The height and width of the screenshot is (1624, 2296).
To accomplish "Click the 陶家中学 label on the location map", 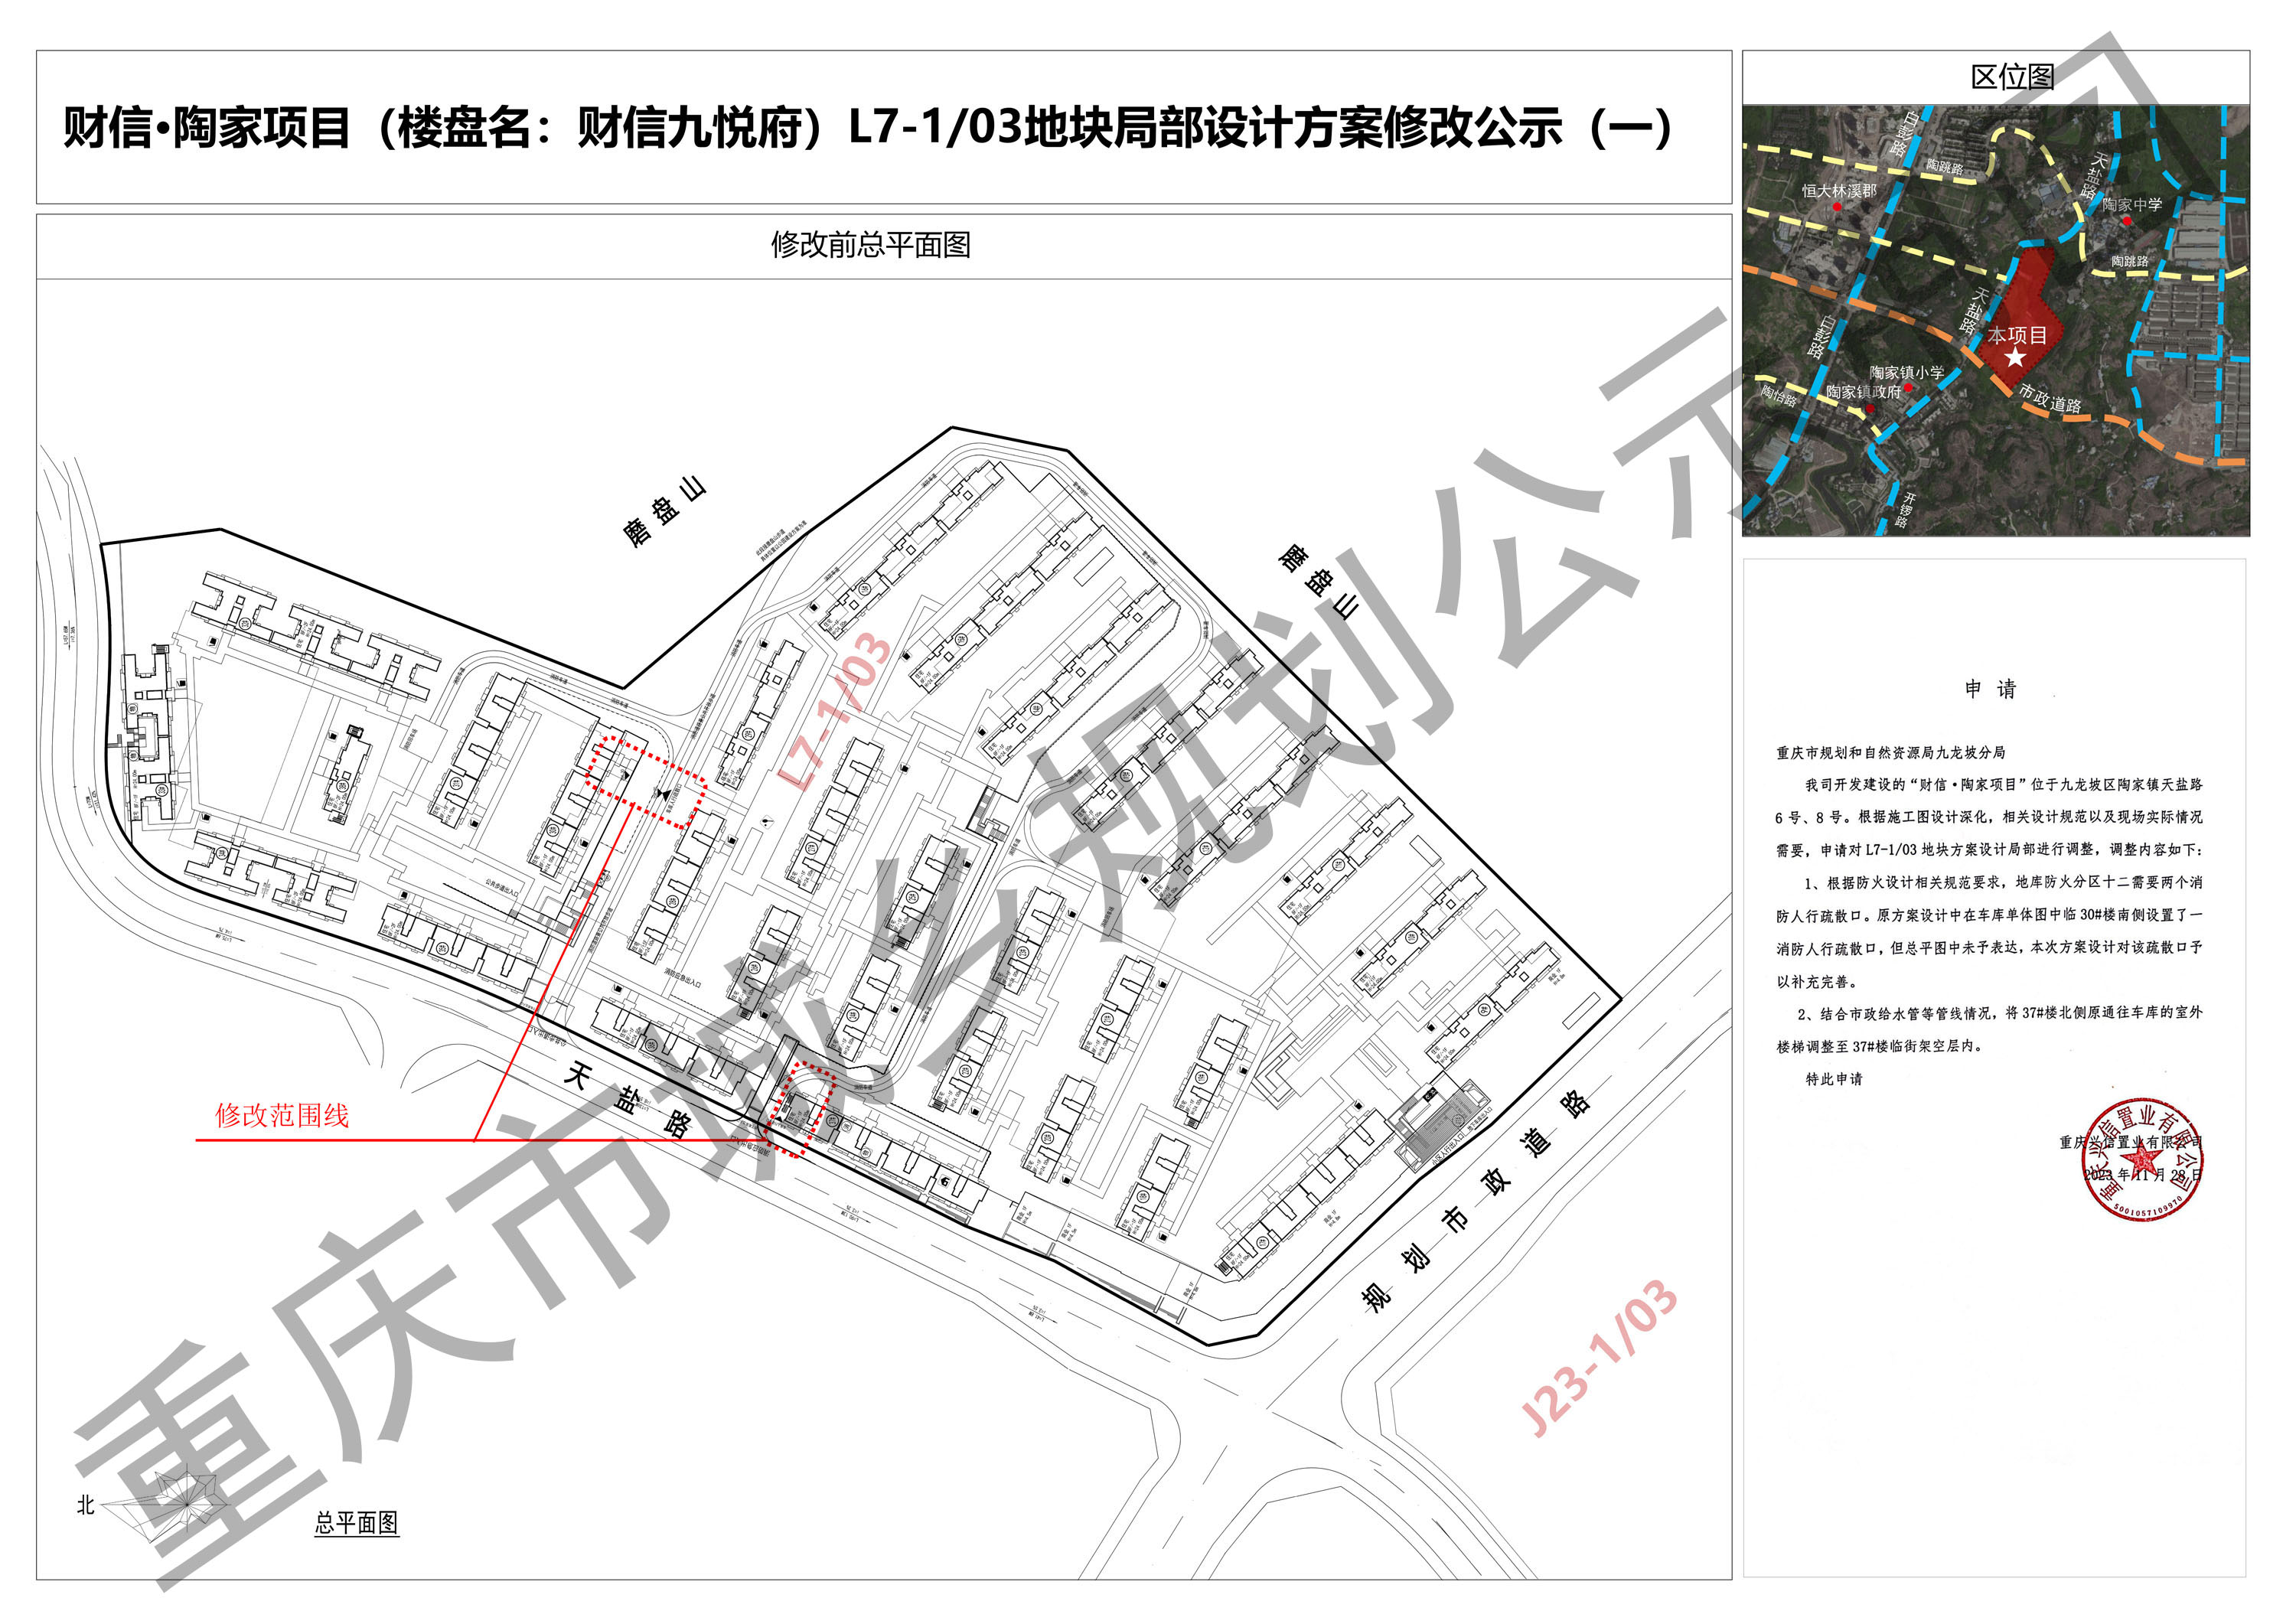I will pos(2132,204).
